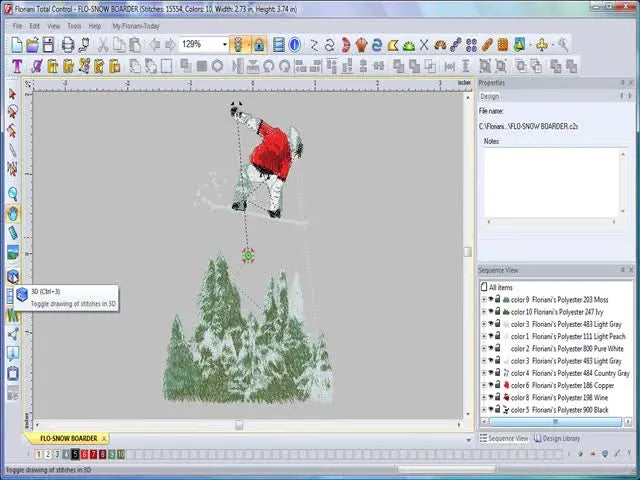This screenshot has height=480, width=640.
Task: Expand the color 10 Ivy tree node
Action: click(x=484, y=312)
